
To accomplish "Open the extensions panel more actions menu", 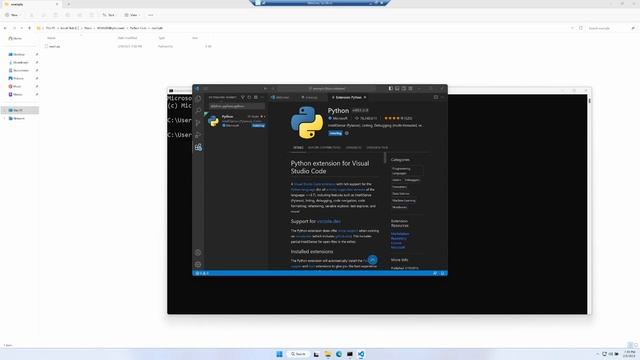I will tap(262, 98).
